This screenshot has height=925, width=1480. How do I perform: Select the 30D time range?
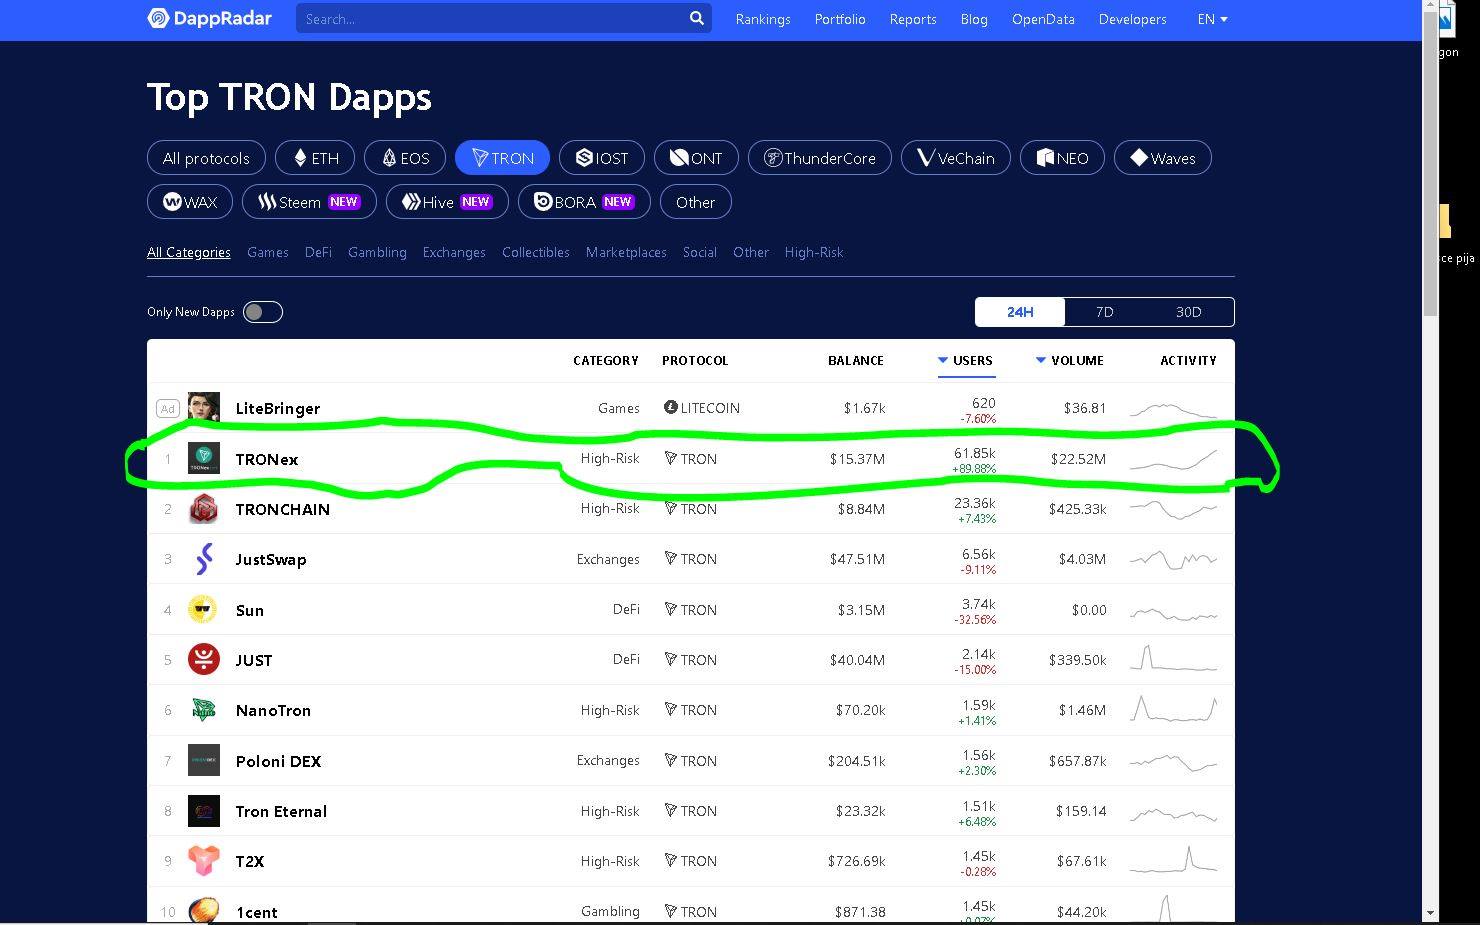pyautogui.click(x=1188, y=312)
